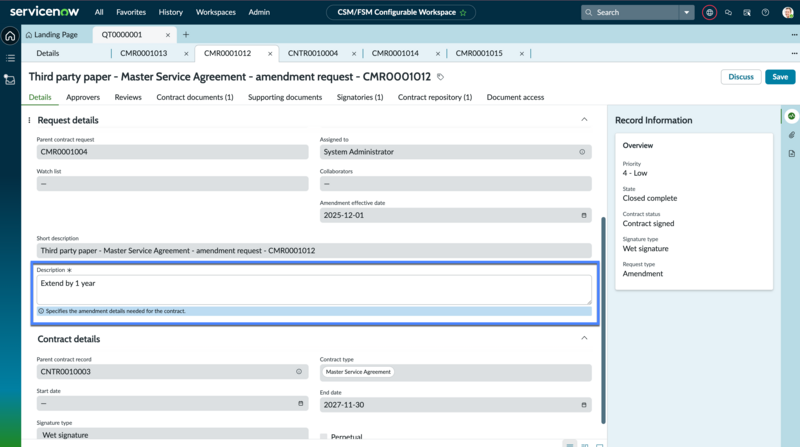Open the chat icon in header
800x447 pixels.
tap(728, 12)
